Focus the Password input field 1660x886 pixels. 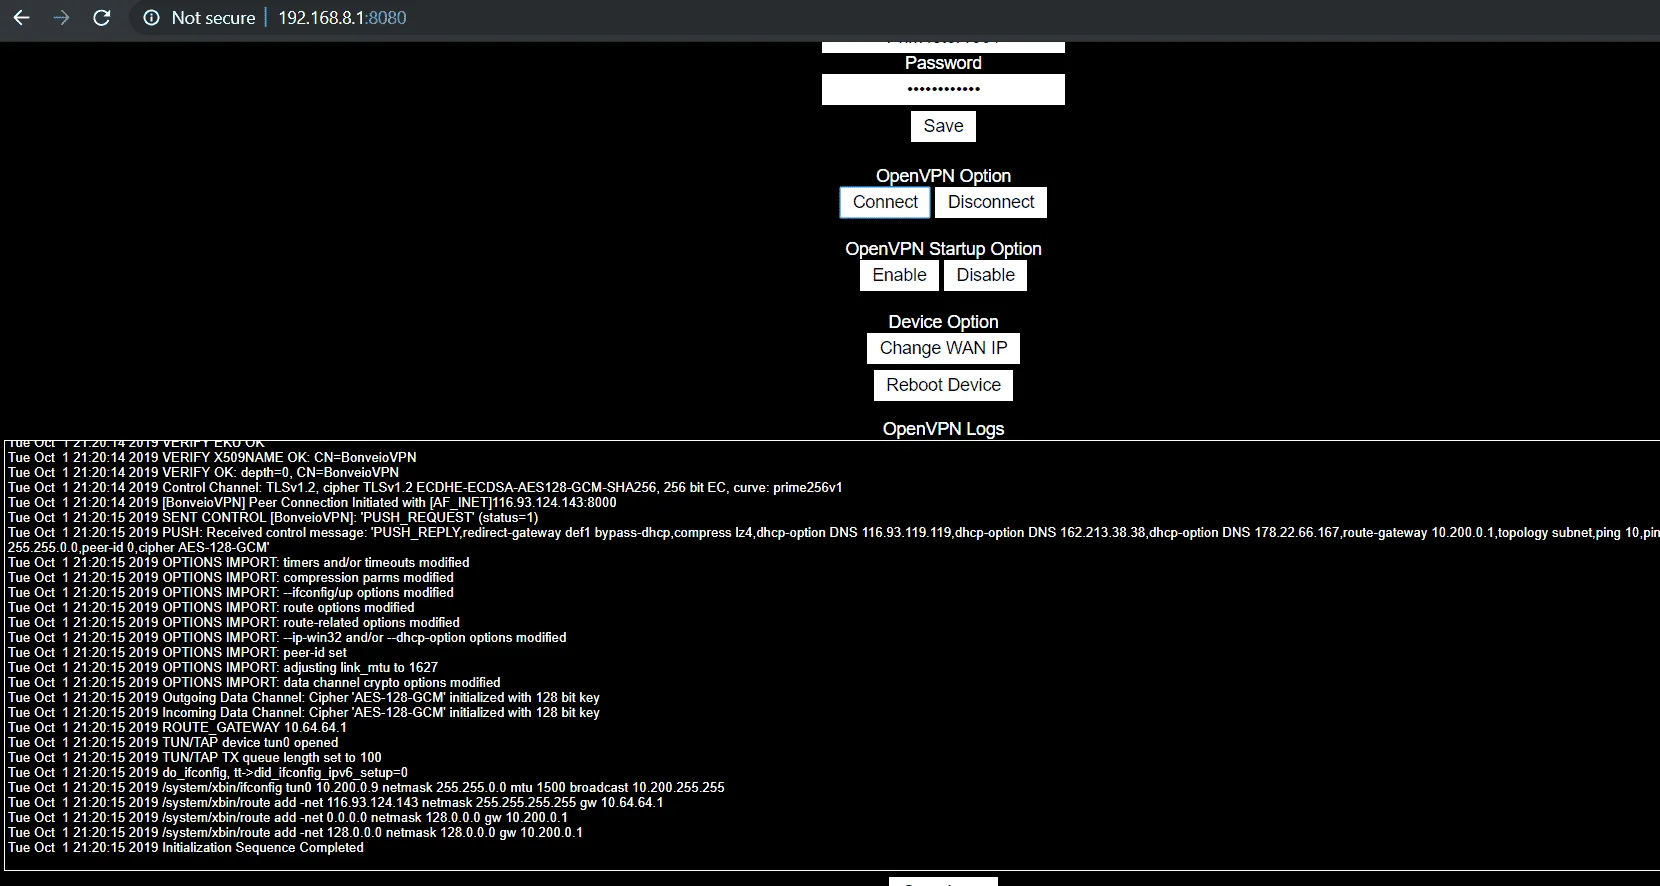pos(943,89)
